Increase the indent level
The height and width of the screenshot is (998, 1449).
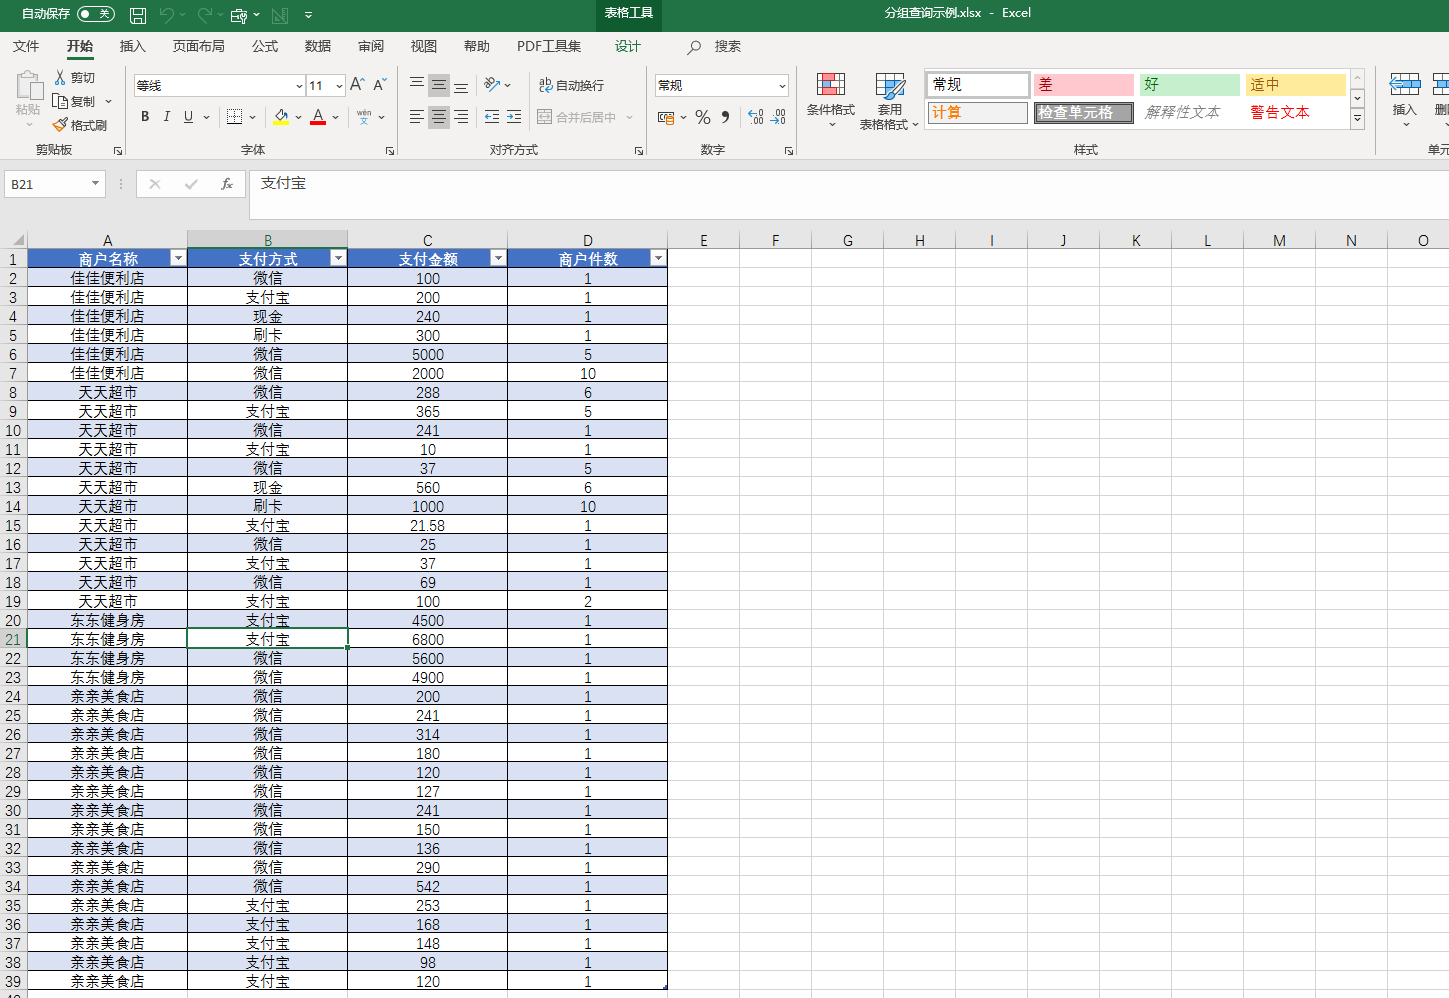(x=514, y=117)
